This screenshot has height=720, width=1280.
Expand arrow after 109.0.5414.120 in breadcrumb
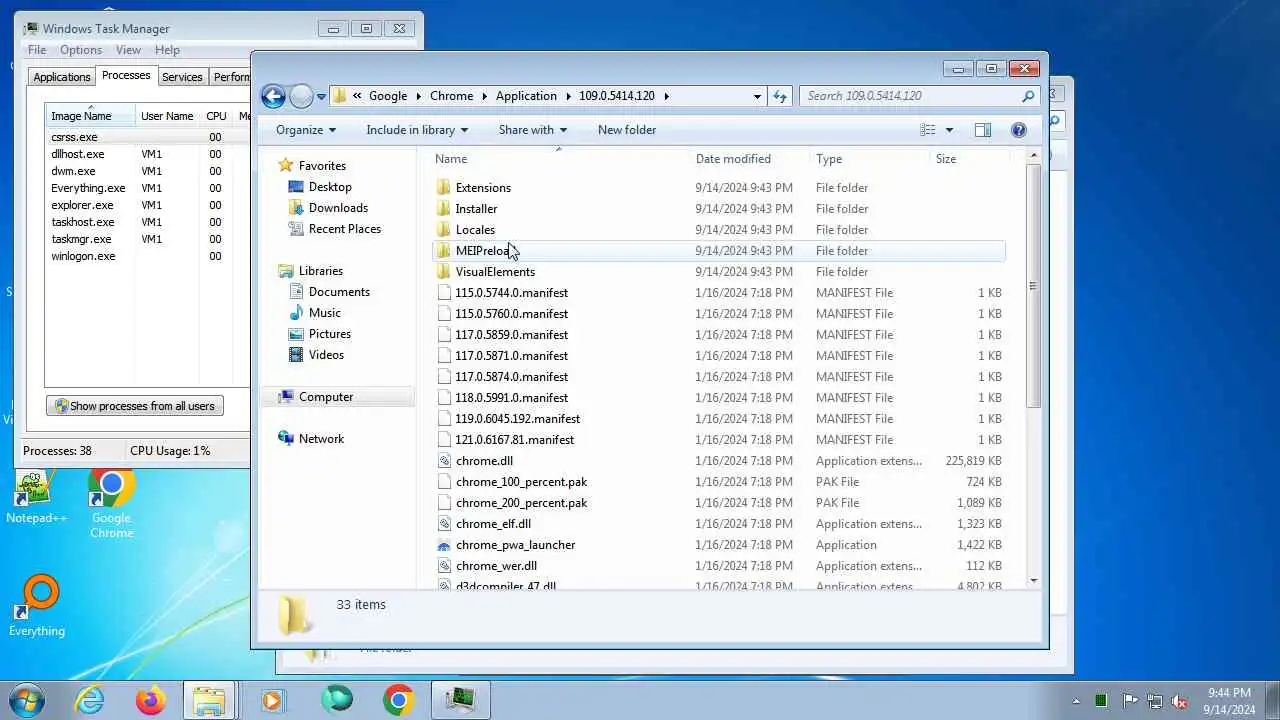tap(666, 96)
